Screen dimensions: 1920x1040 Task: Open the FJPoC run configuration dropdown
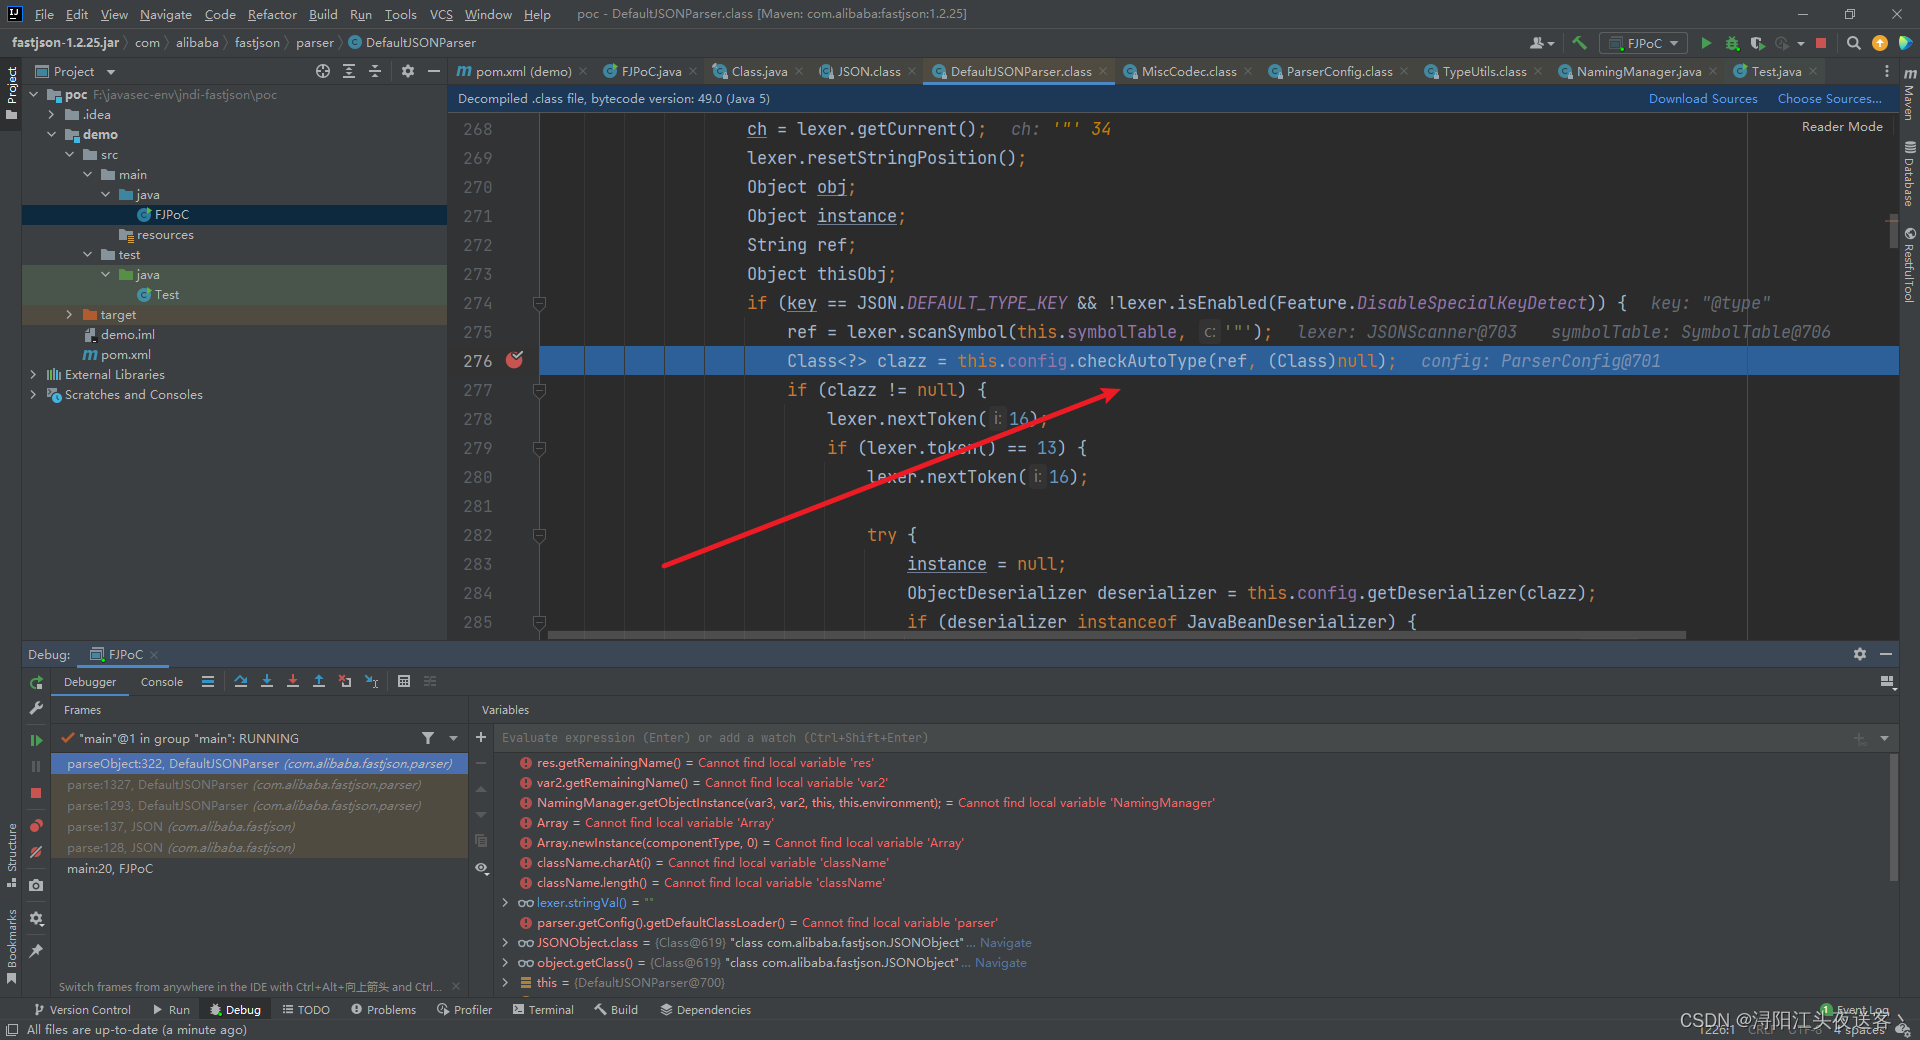[x=1643, y=43]
